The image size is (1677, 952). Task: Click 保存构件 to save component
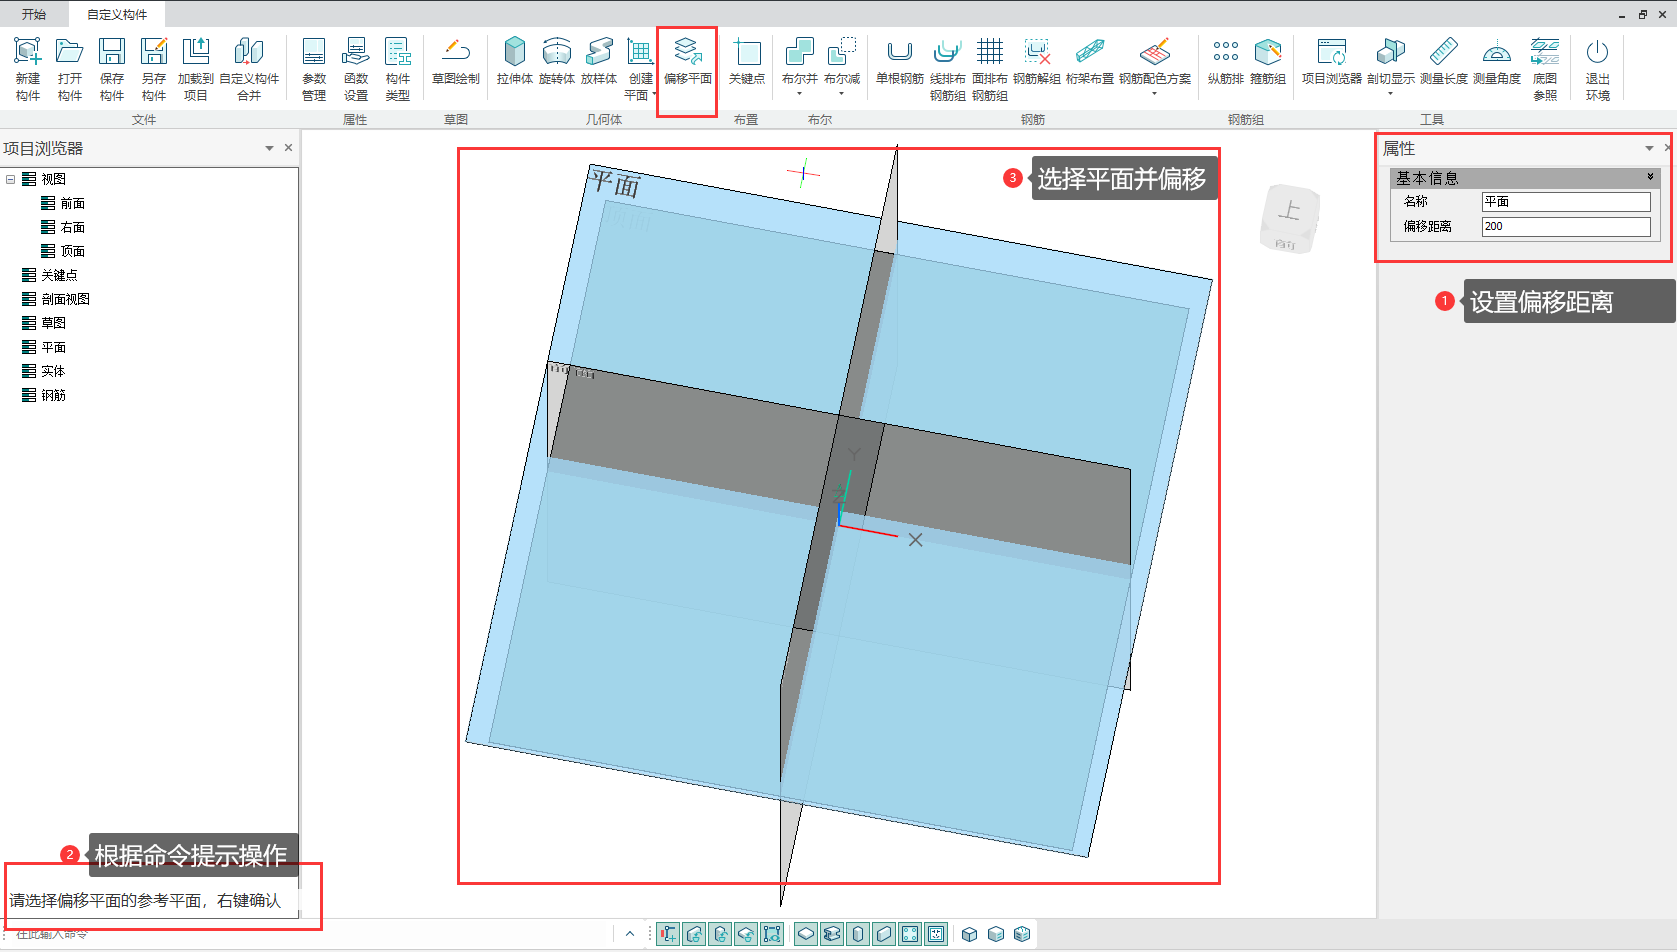point(112,68)
